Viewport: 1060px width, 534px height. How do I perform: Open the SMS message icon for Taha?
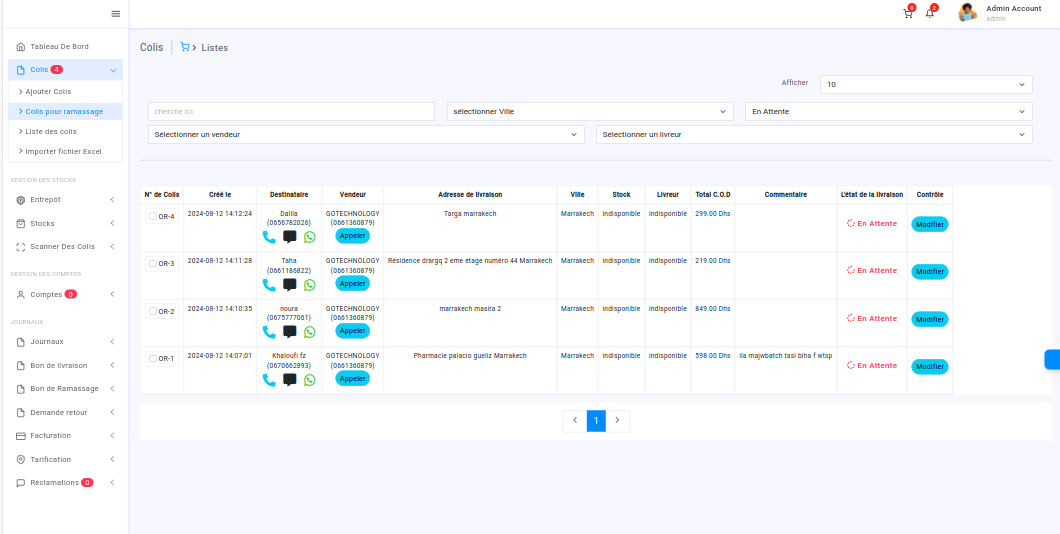(x=289, y=285)
